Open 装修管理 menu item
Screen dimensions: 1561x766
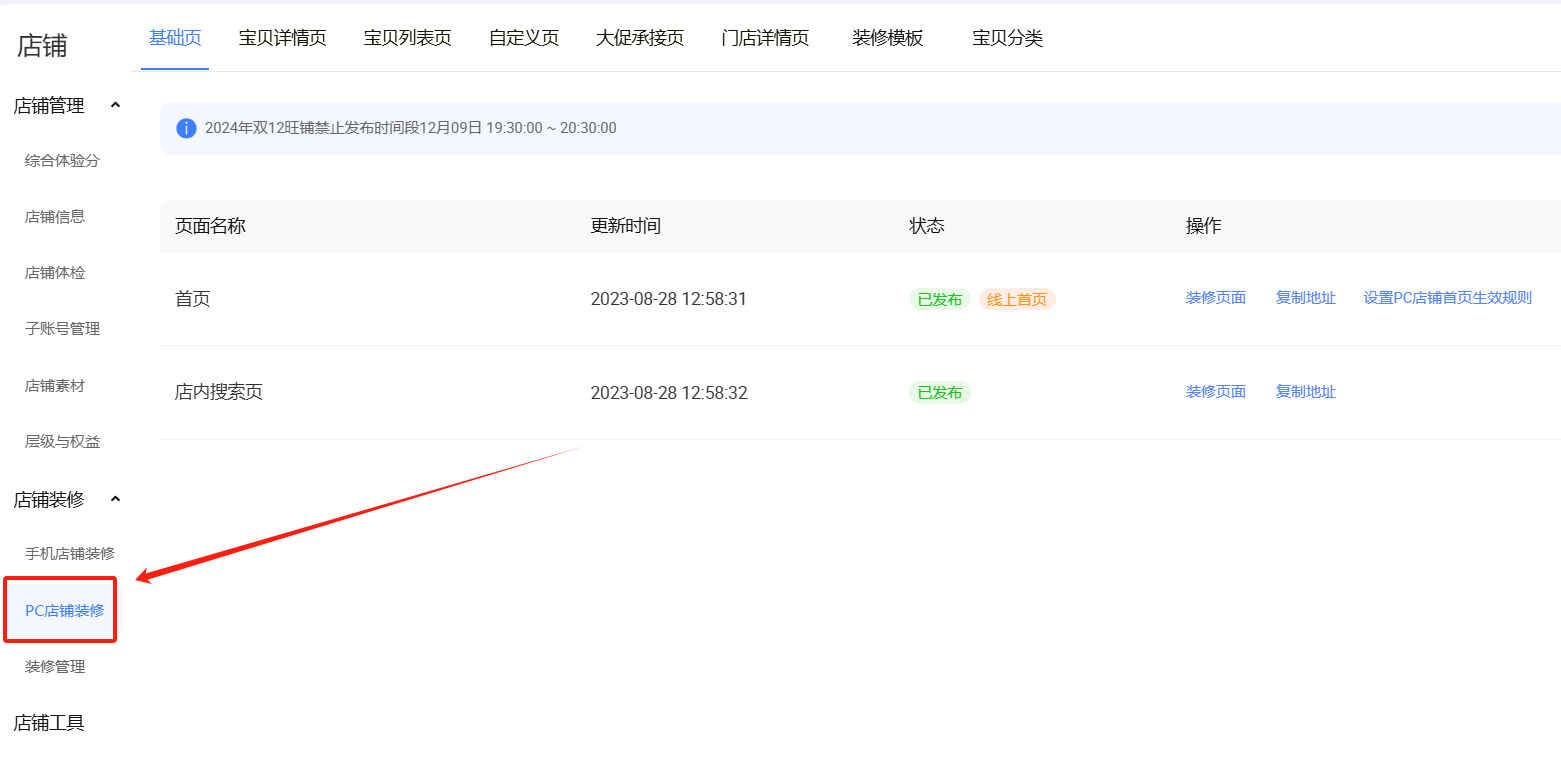coord(55,666)
